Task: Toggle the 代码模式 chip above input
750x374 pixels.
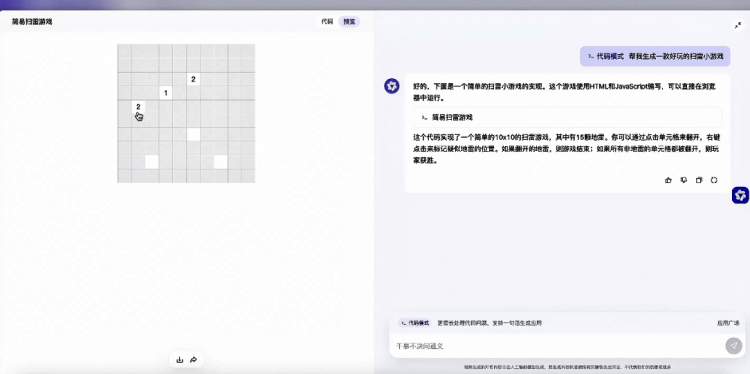Action: tap(415, 323)
